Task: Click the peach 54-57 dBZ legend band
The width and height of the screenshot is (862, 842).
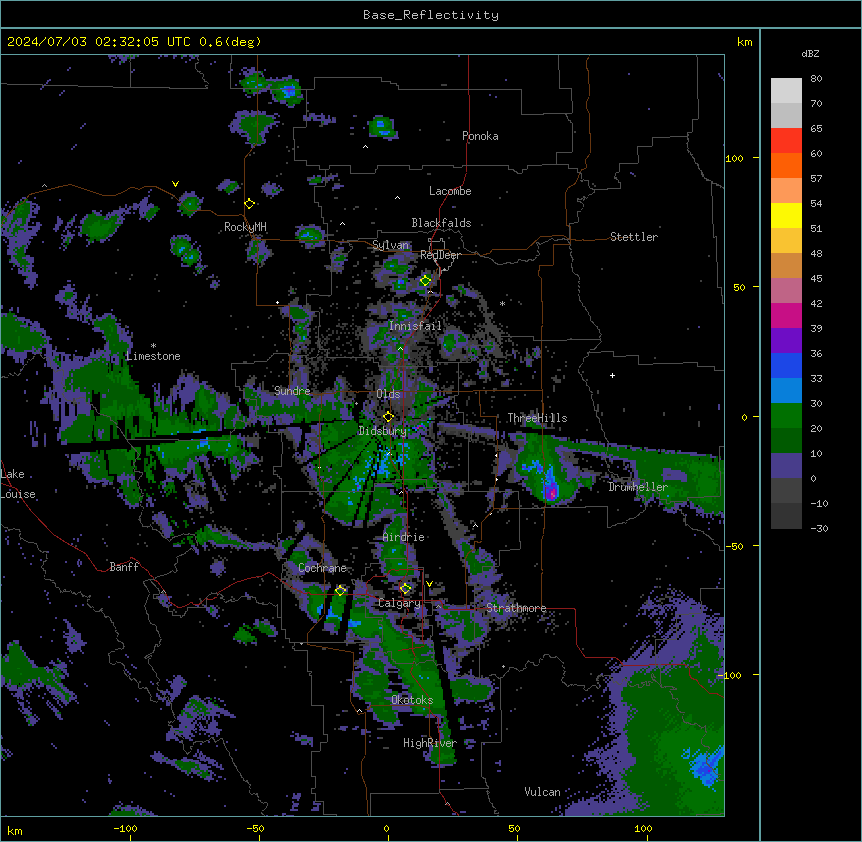Action: (x=786, y=191)
